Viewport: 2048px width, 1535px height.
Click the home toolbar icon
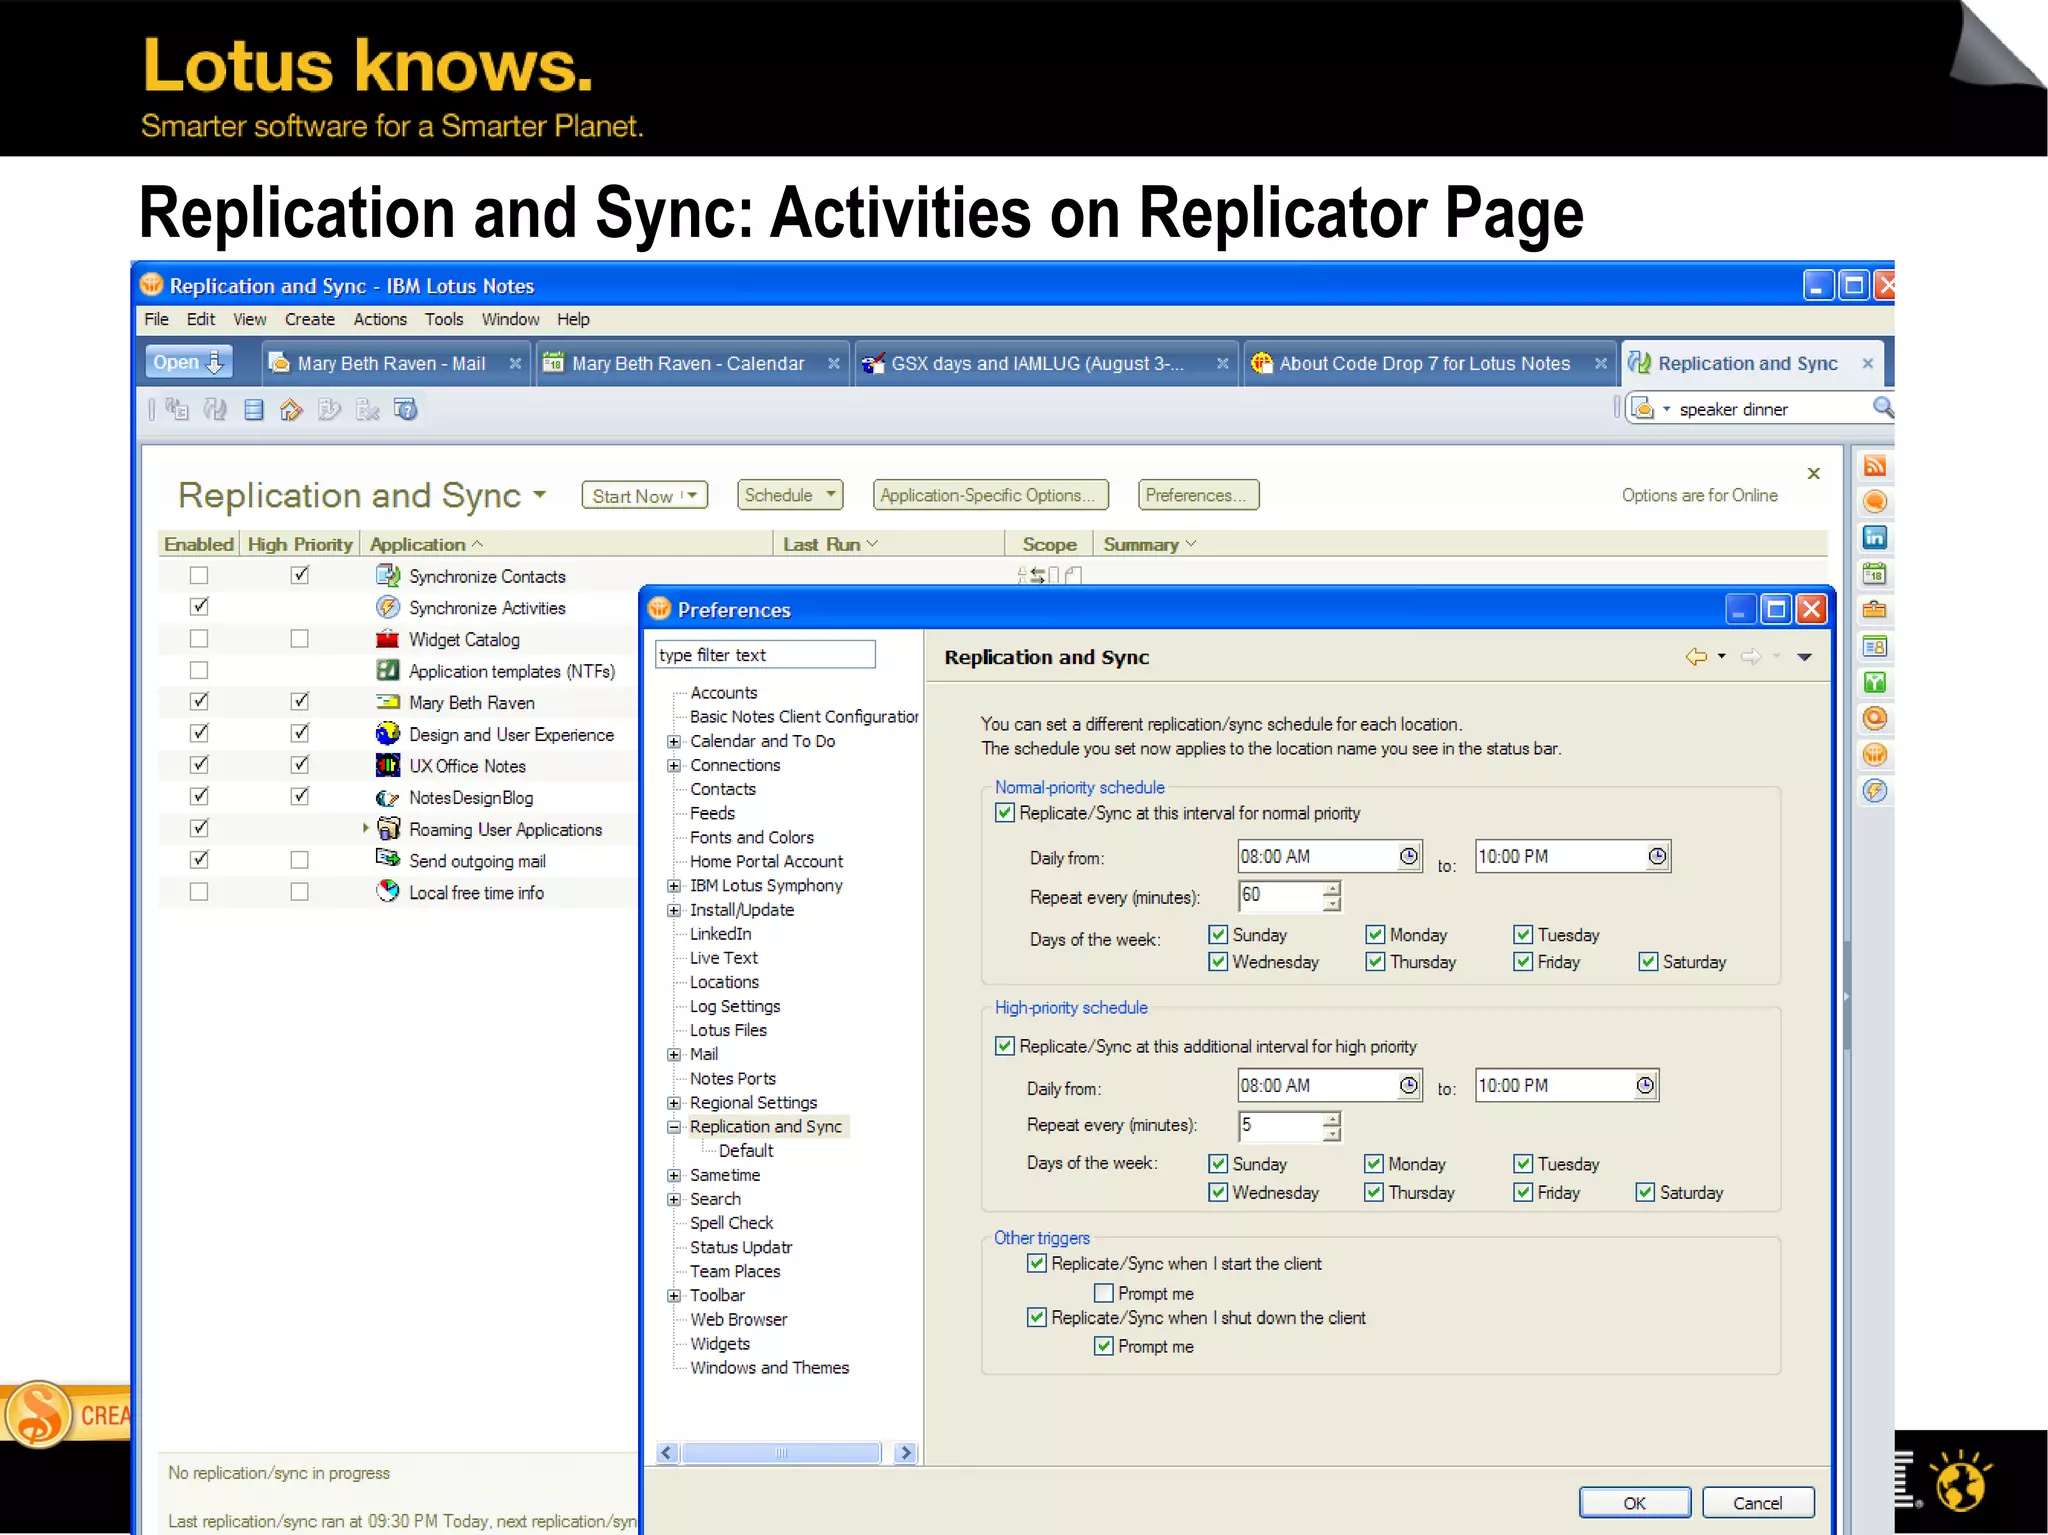pyautogui.click(x=291, y=409)
